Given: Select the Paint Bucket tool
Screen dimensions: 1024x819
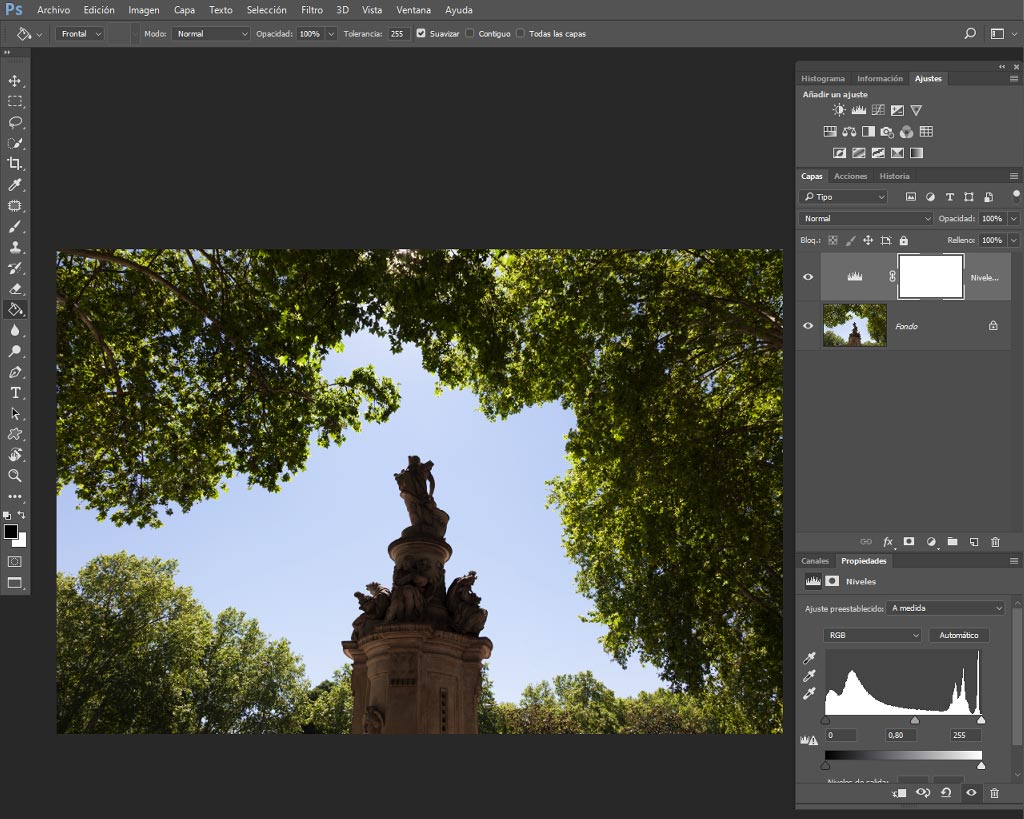Looking at the screenshot, I should tap(14, 310).
